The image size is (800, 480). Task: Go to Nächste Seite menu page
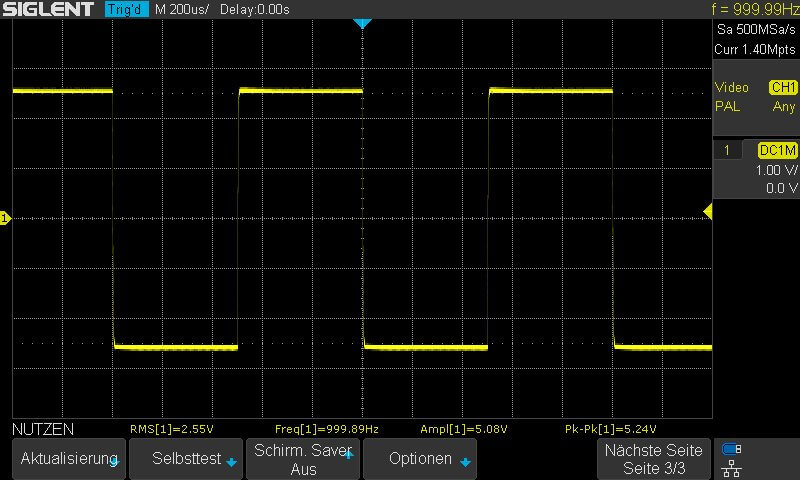coord(654,459)
